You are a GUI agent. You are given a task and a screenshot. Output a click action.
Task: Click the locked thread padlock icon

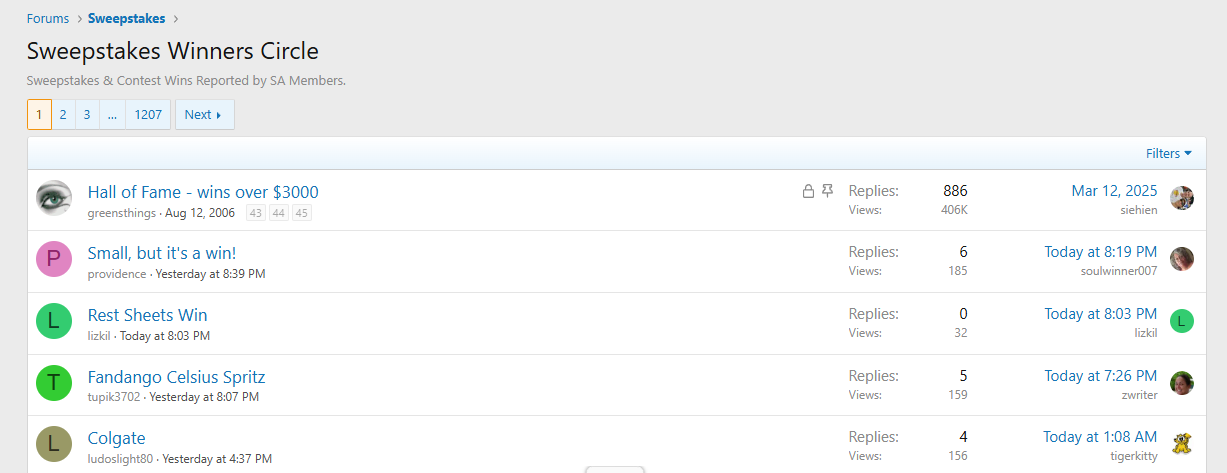808,191
